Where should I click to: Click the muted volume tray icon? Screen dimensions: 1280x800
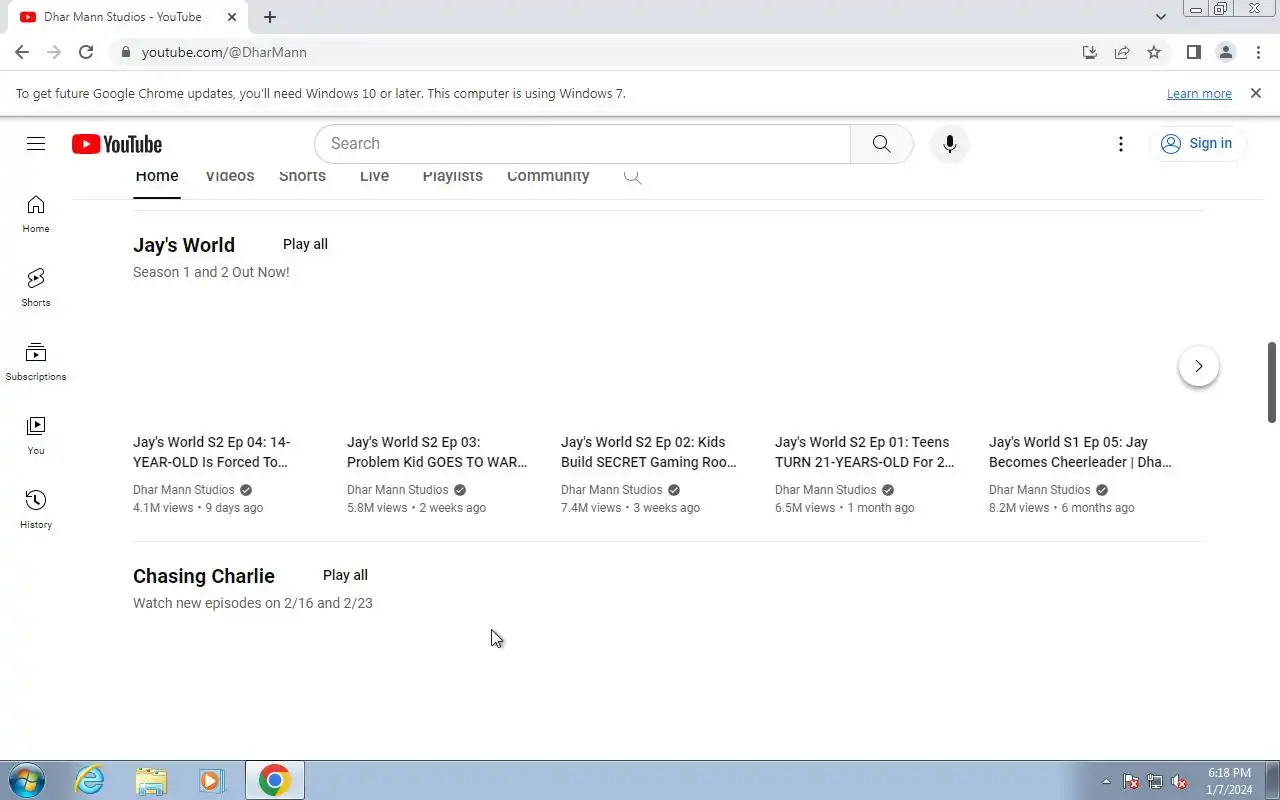point(1179,782)
